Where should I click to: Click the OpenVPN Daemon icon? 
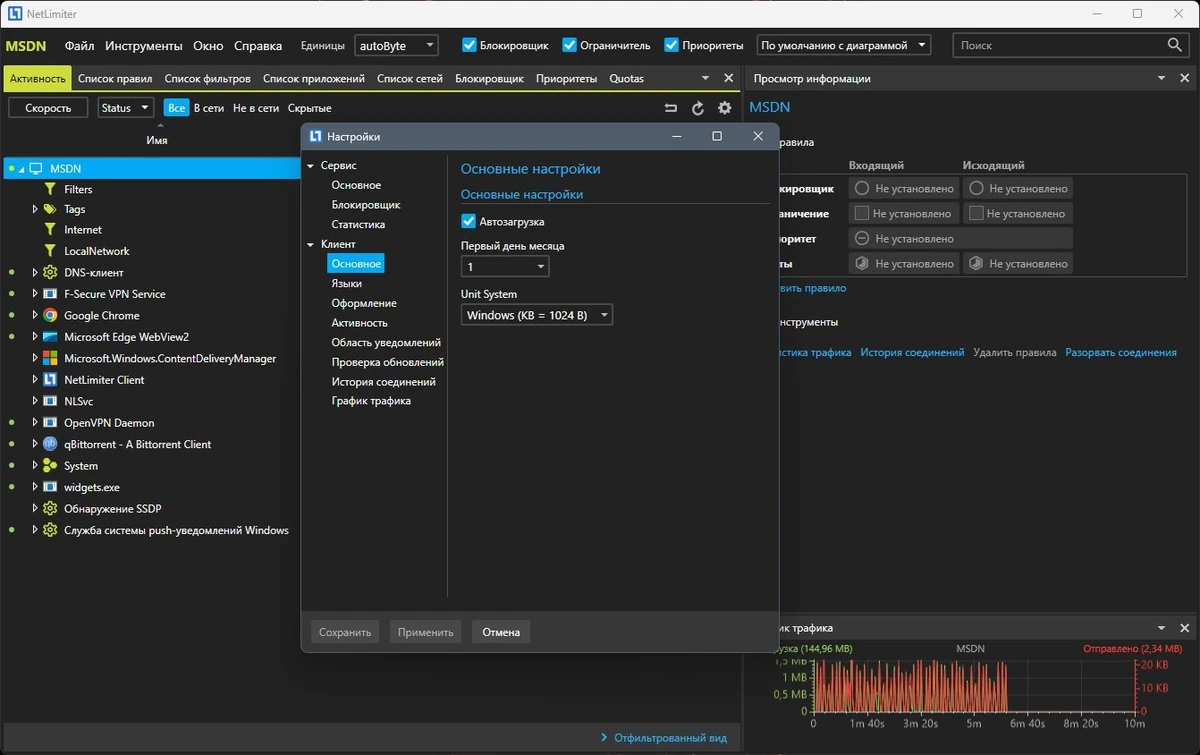(x=50, y=423)
